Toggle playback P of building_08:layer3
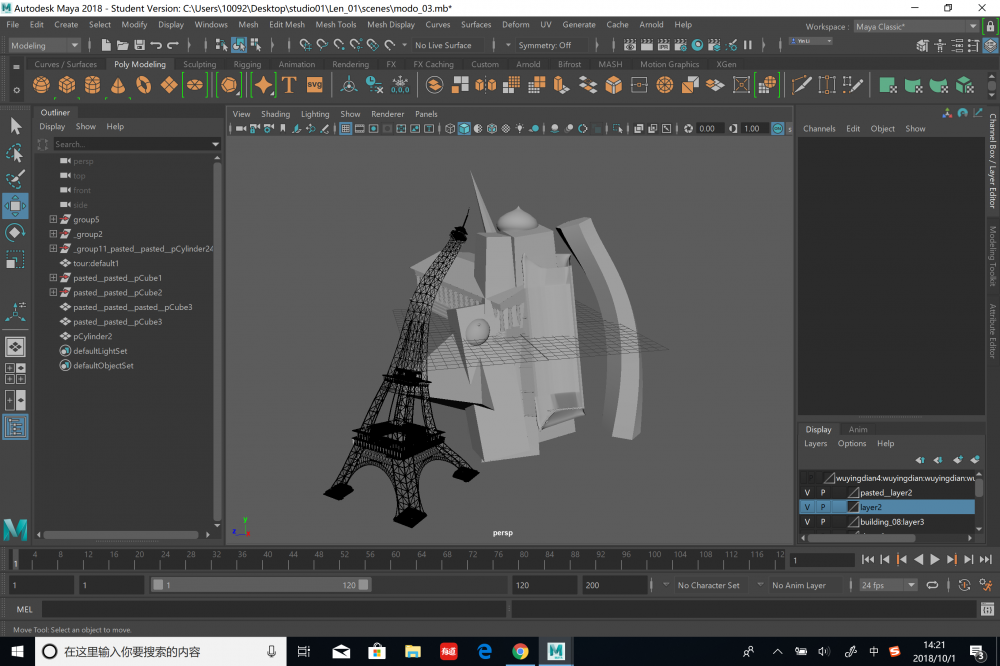1000x666 pixels. pyautogui.click(x=823, y=522)
